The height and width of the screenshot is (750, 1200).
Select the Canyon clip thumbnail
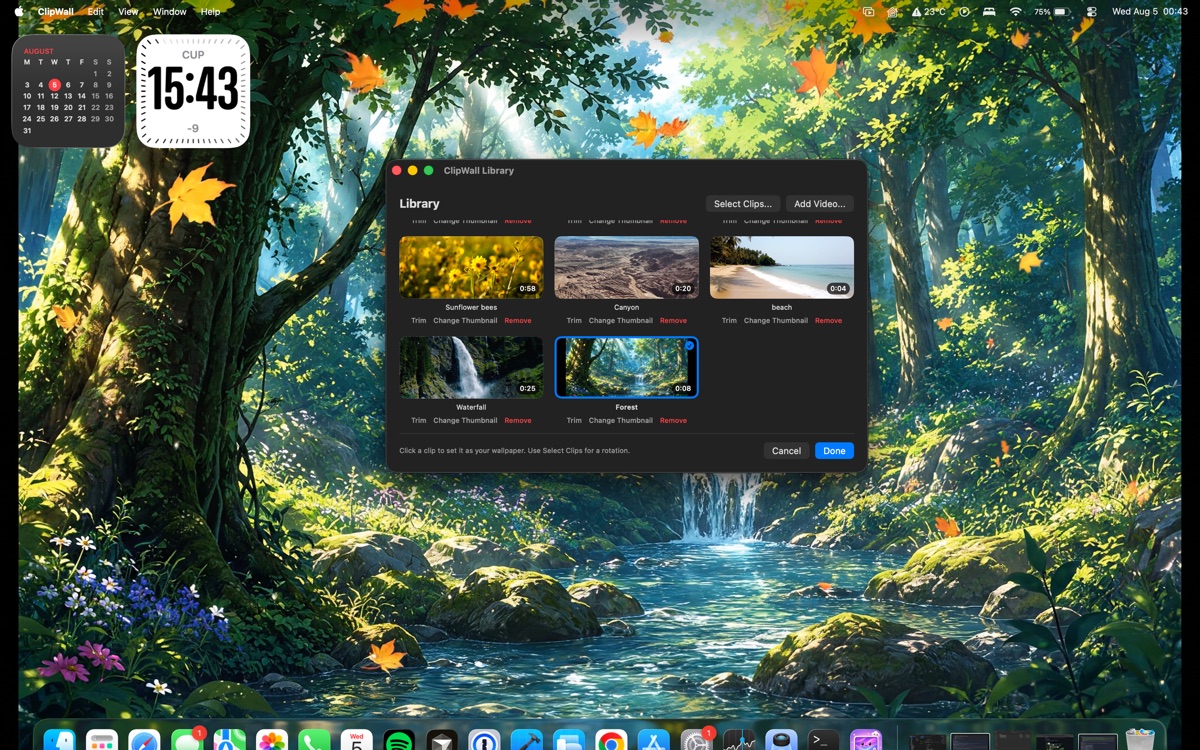click(x=626, y=267)
